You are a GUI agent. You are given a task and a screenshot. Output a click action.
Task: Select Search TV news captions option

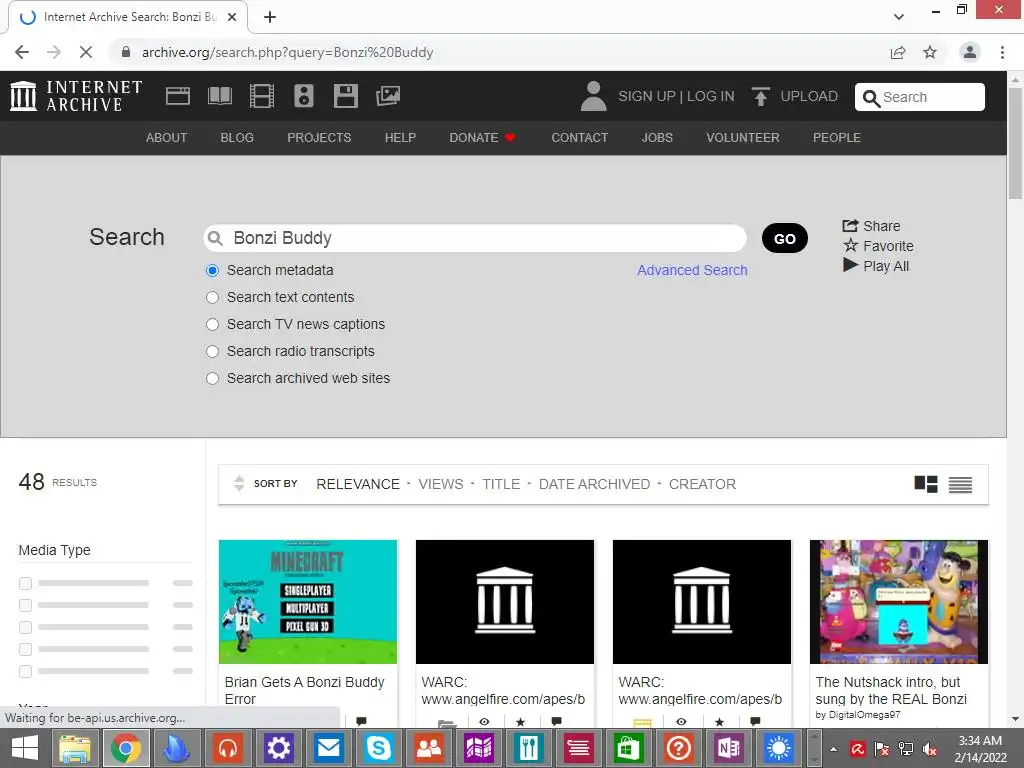(212, 325)
